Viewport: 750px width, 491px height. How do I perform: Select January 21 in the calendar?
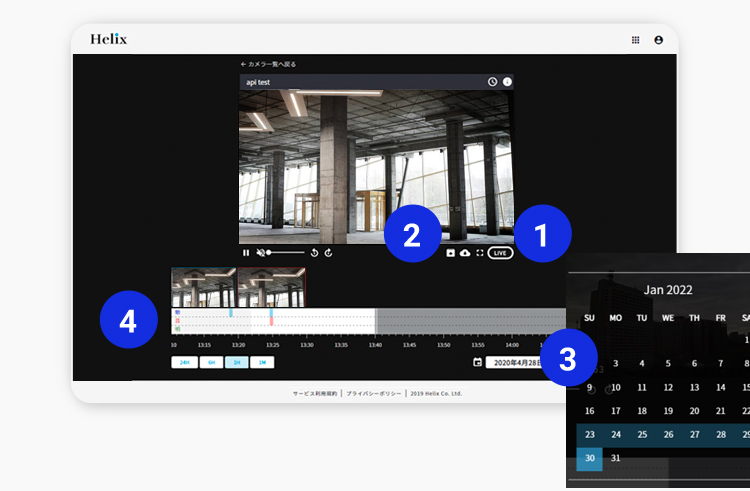[721, 411]
